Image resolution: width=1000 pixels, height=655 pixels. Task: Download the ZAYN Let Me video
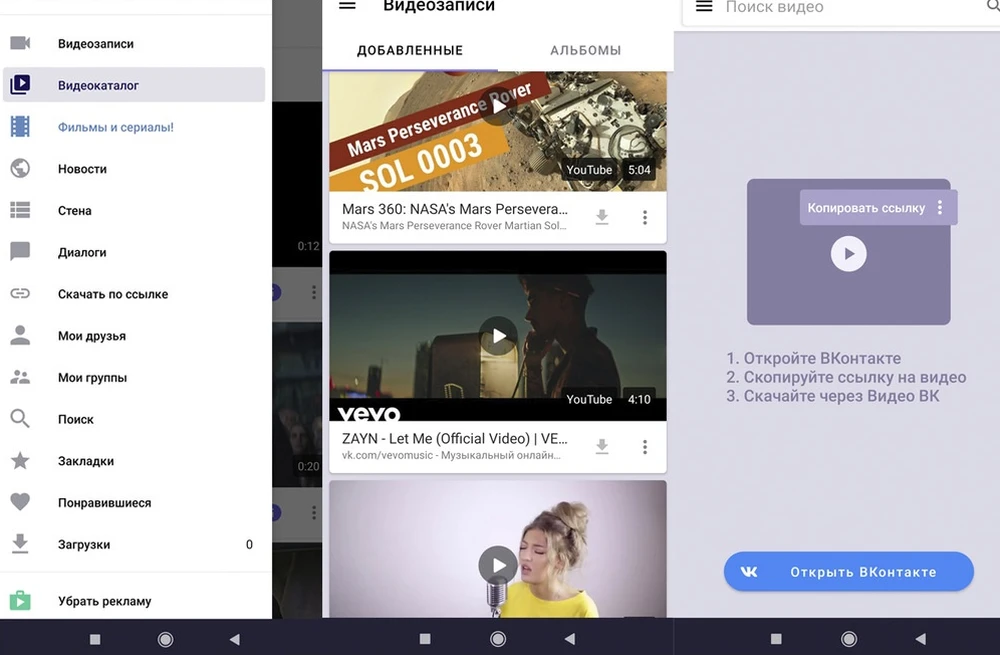[x=602, y=446]
